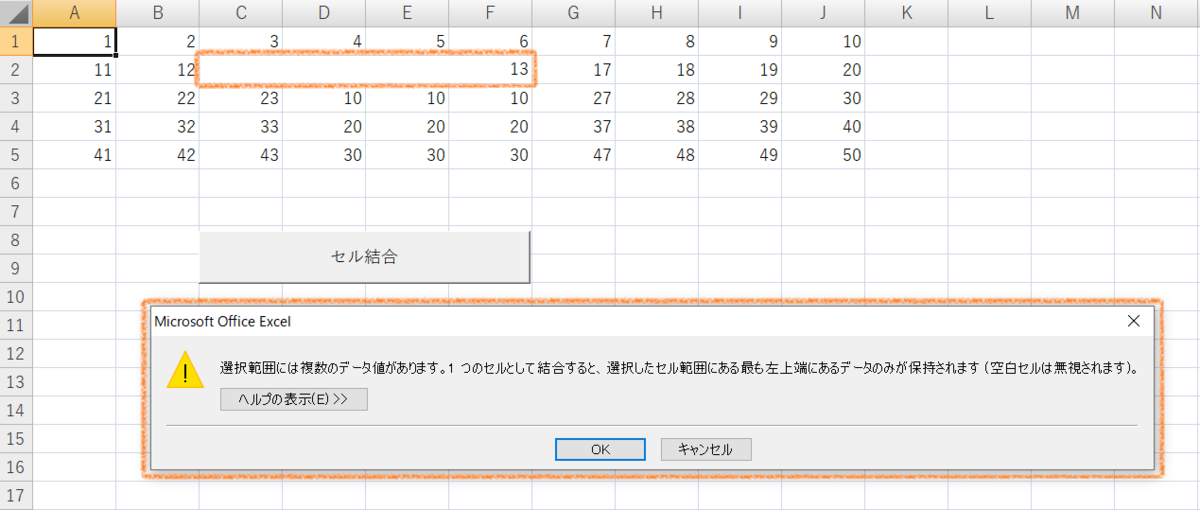Image resolution: width=1200 pixels, height=510 pixels.
Task: Click cell A5 containing 41
Action: 75,155
